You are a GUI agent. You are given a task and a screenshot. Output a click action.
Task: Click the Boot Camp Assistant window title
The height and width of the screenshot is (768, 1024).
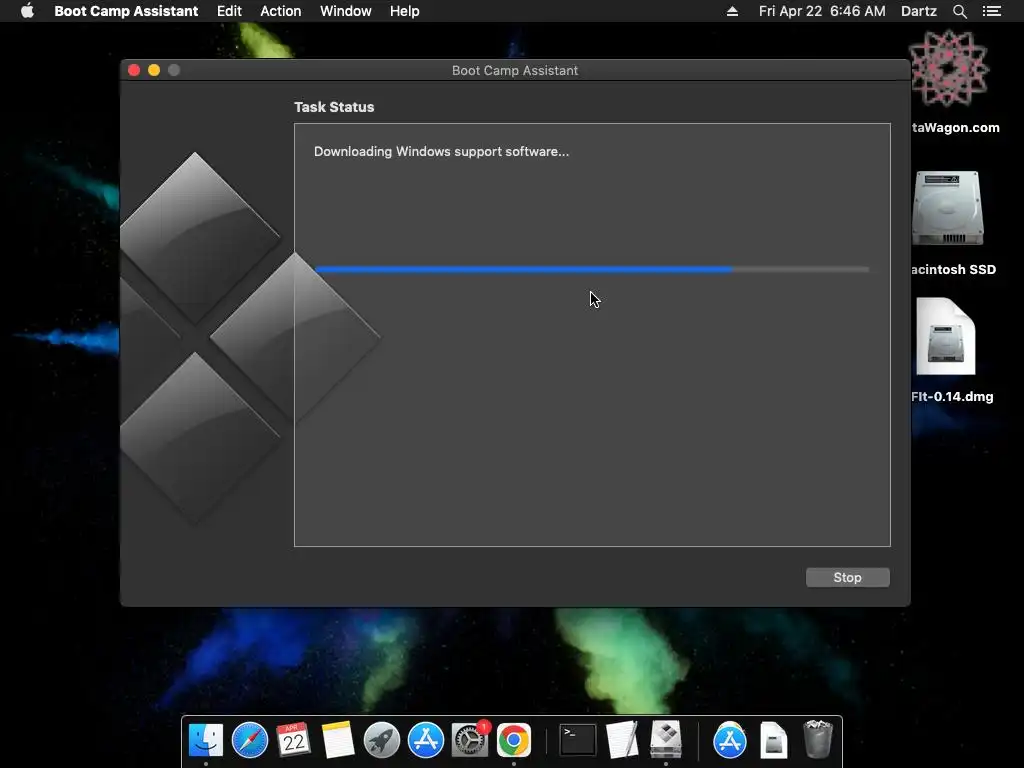click(515, 71)
